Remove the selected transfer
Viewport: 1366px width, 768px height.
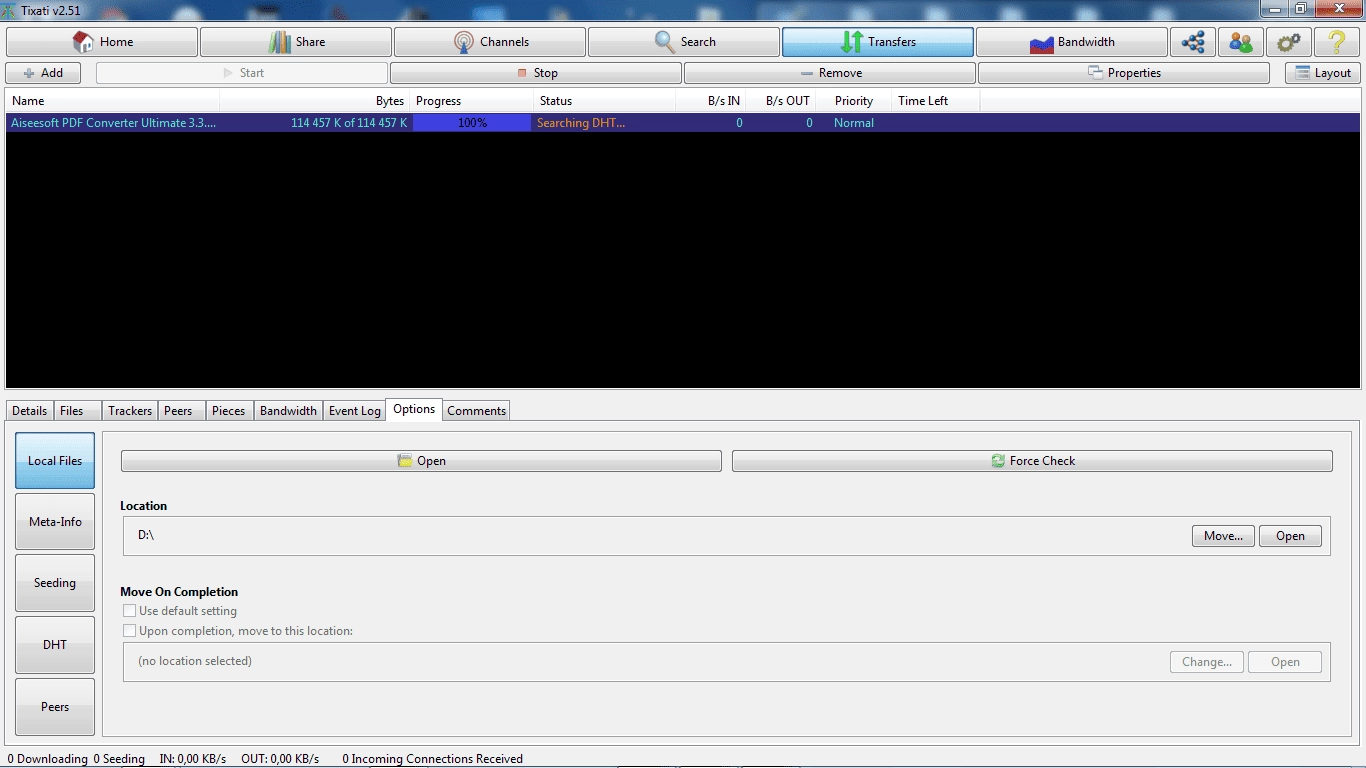[x=830, y=73]
